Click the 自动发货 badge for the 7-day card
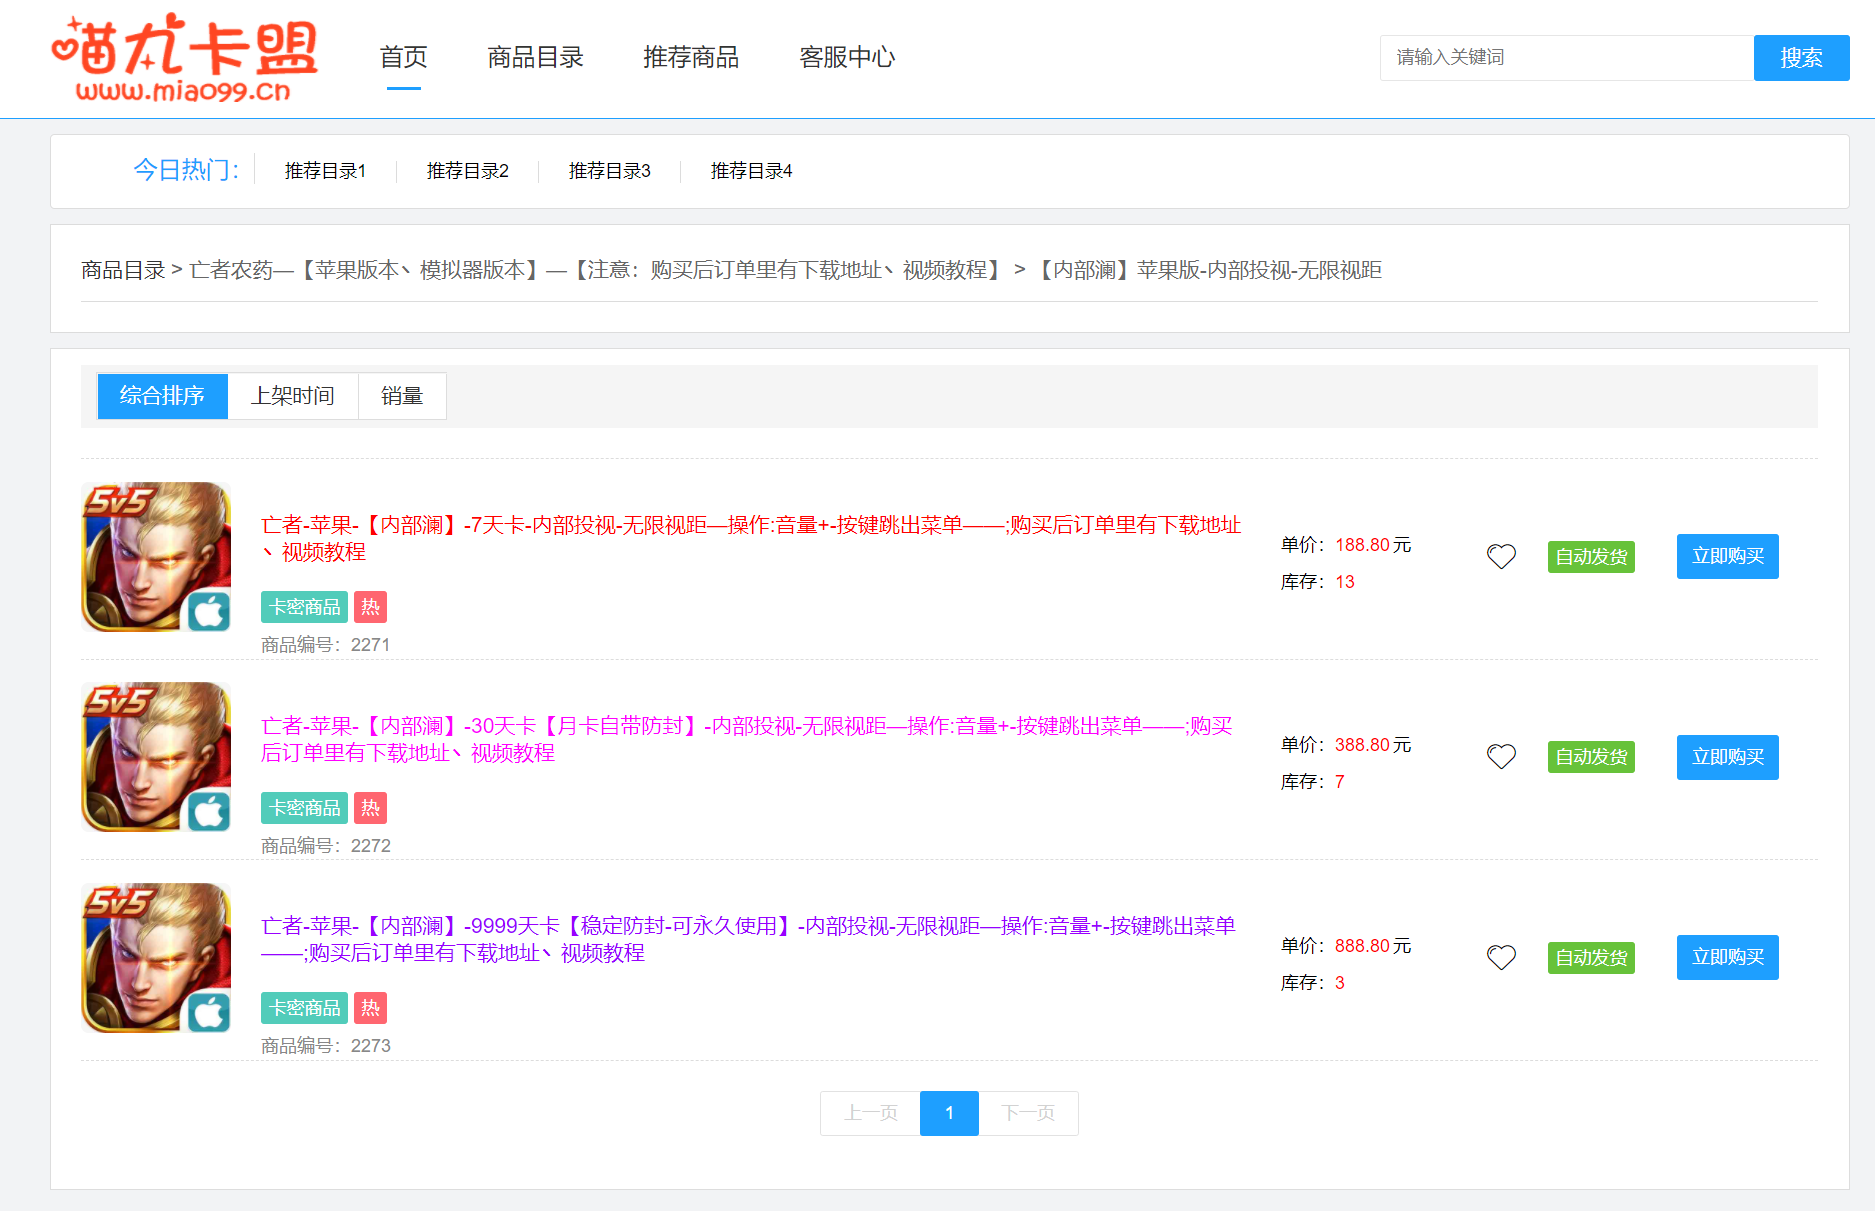 [1590, 557]
